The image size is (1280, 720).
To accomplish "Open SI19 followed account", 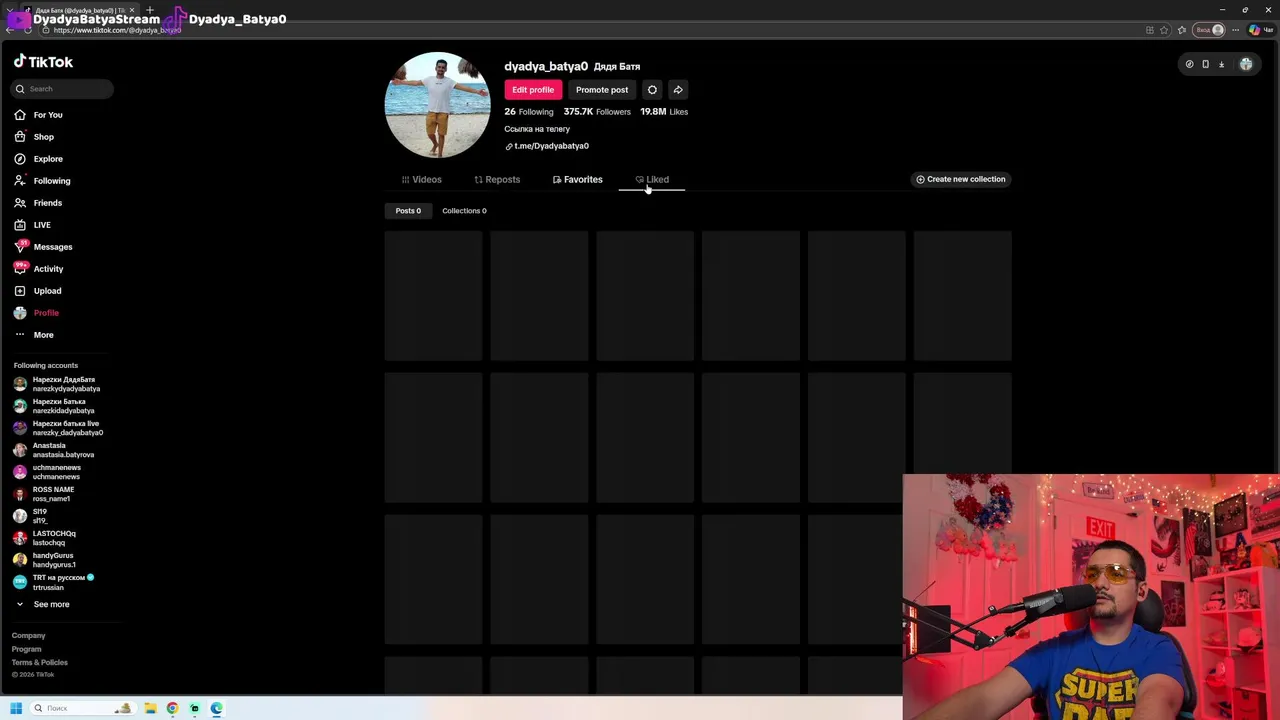I will [x=31, y=516].
